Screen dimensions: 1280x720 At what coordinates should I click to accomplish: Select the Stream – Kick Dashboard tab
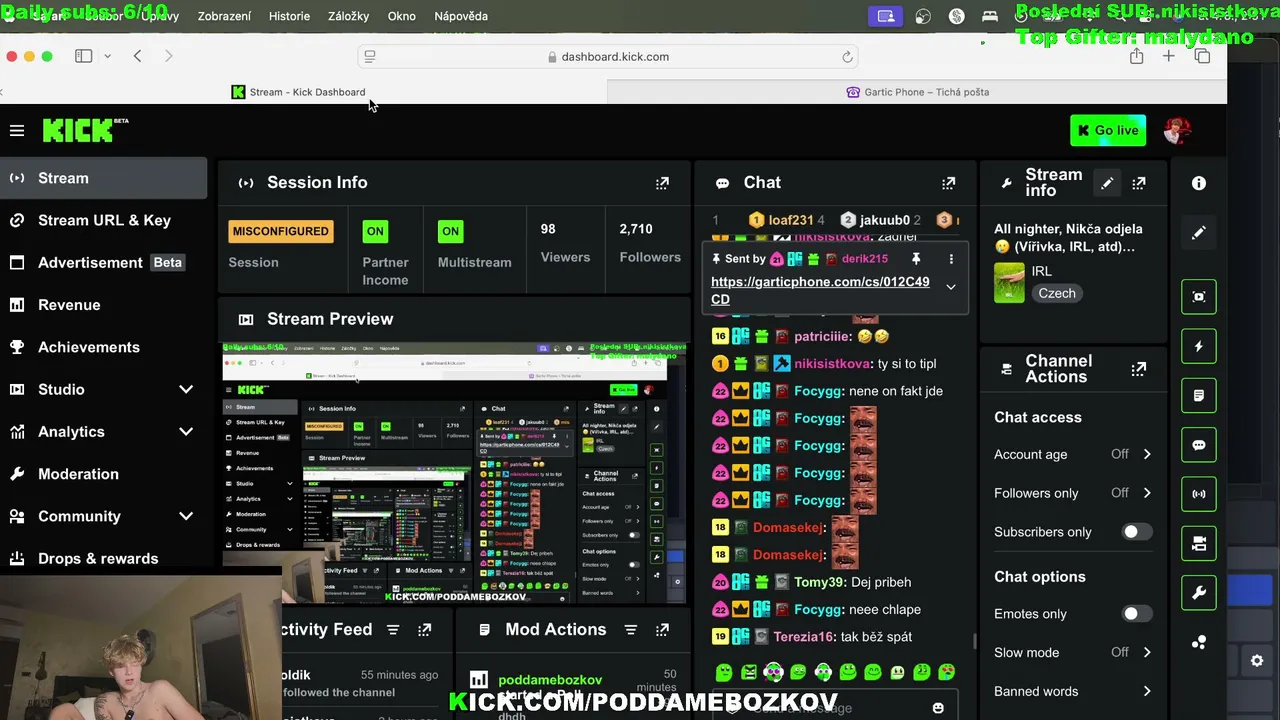tap(298, 92)
